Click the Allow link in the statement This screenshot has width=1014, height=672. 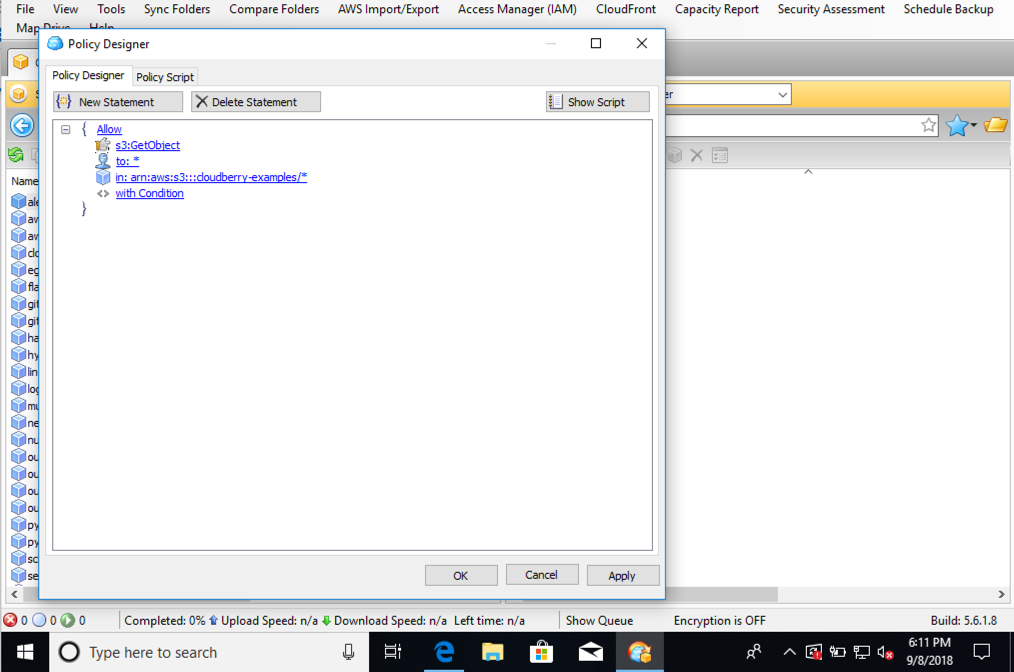click(x=108, y=129)
